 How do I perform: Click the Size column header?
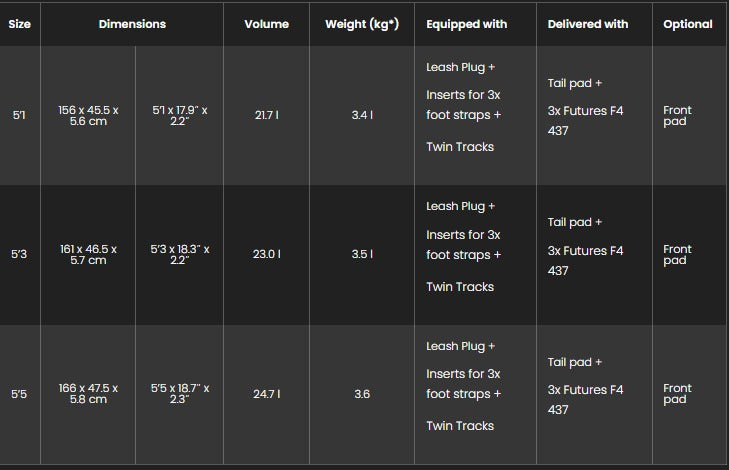pos(19,24)
